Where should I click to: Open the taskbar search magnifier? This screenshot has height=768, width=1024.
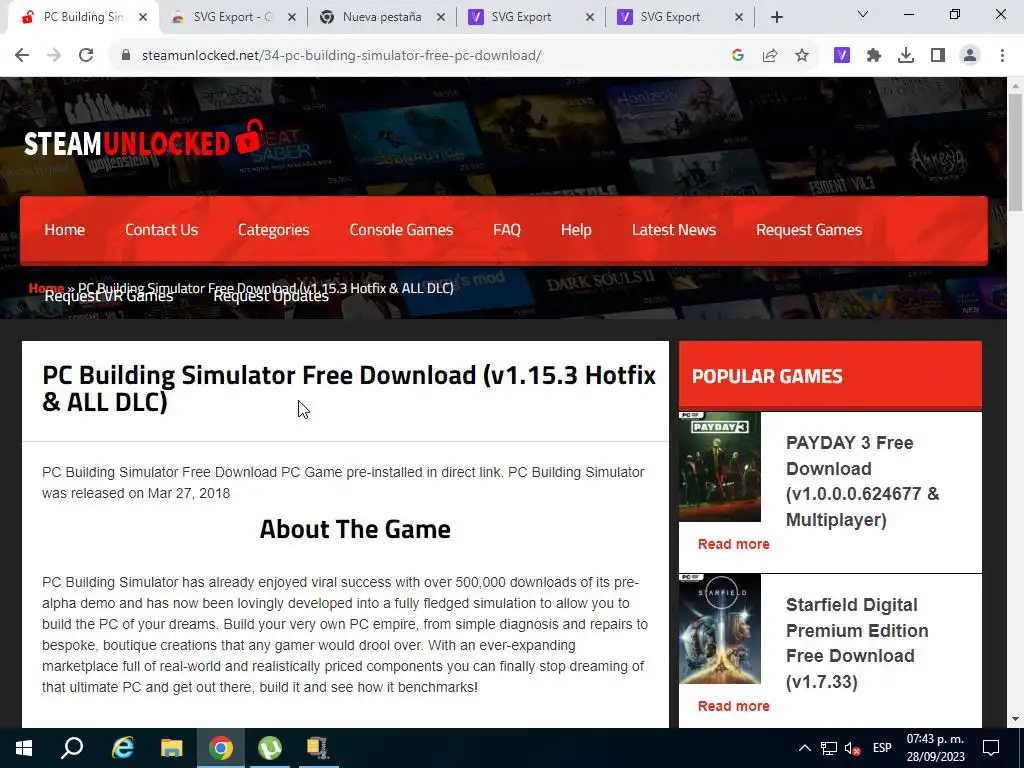coord(72,748)
